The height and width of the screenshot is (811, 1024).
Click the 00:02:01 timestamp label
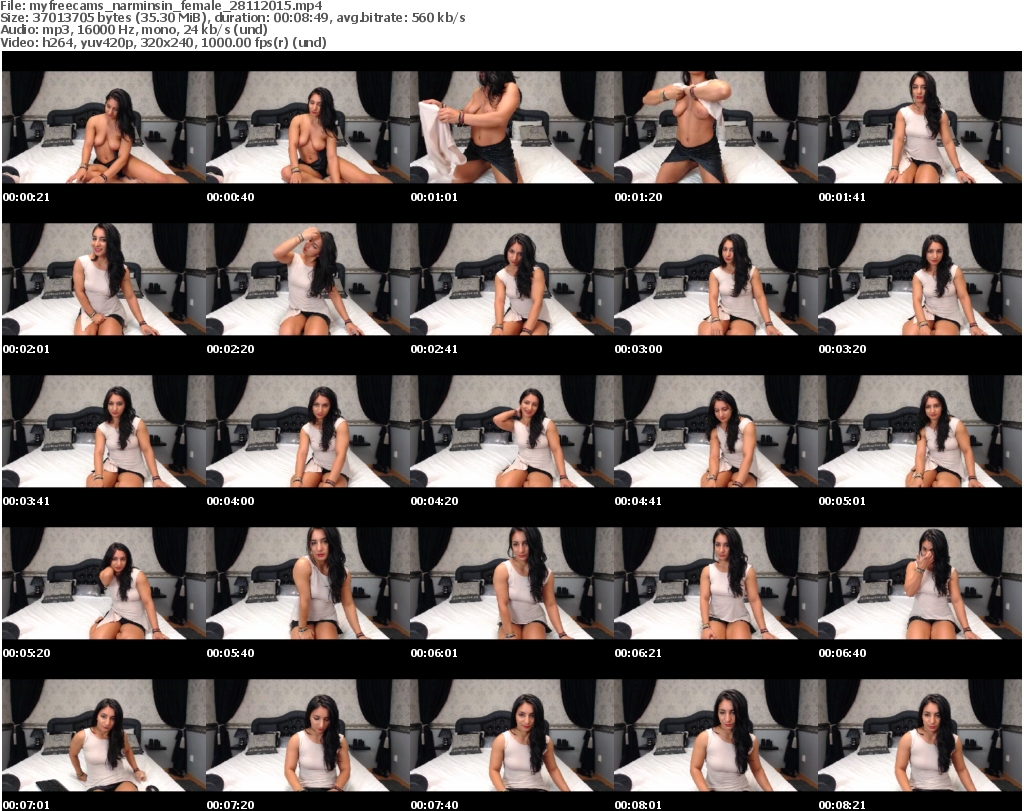pyautogui.click(x=26, y=349)
